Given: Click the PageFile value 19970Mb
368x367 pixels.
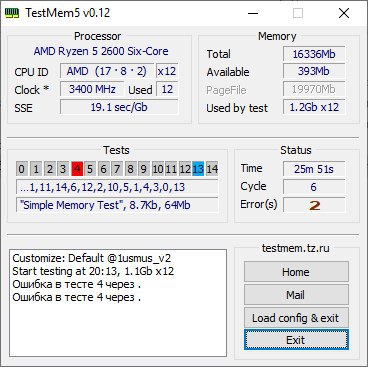Looking at the screenshot, I should [x=314, y=89].
